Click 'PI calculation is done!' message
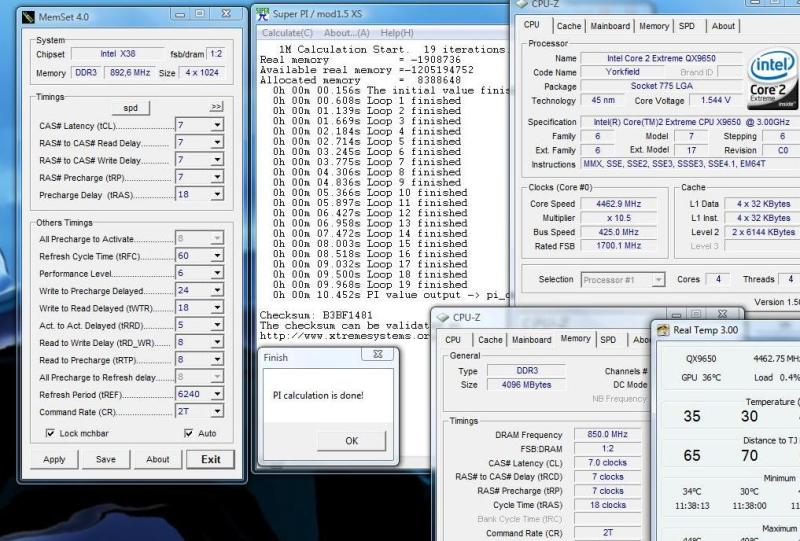Screen dimensions: 800x541 click(x=318, y=396)
